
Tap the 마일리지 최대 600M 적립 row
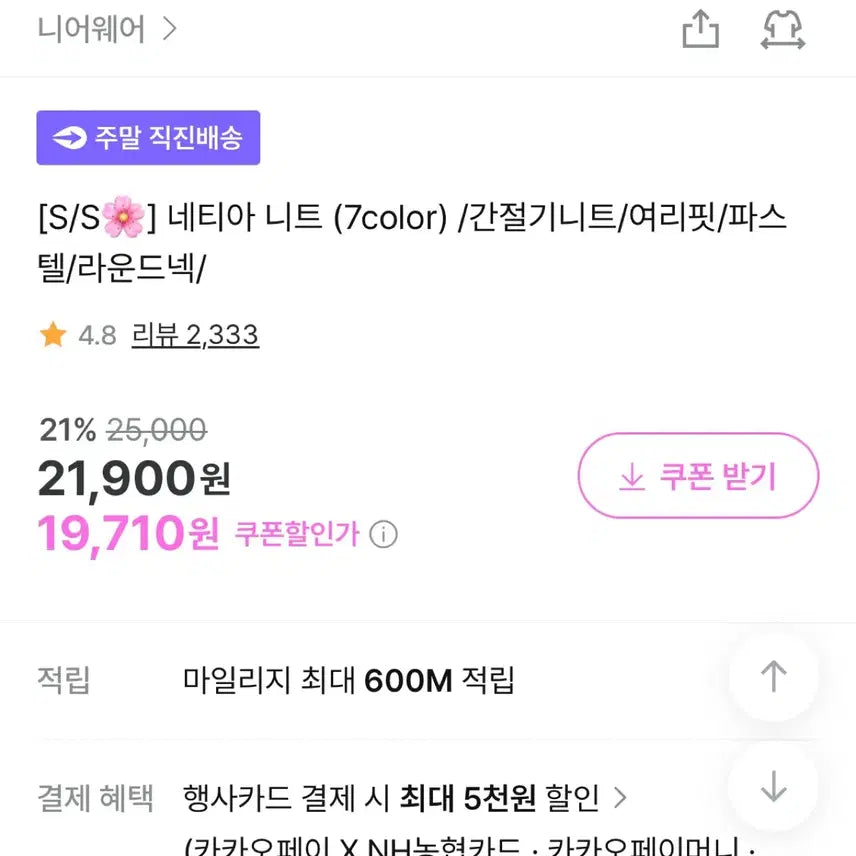pos(348,682)
